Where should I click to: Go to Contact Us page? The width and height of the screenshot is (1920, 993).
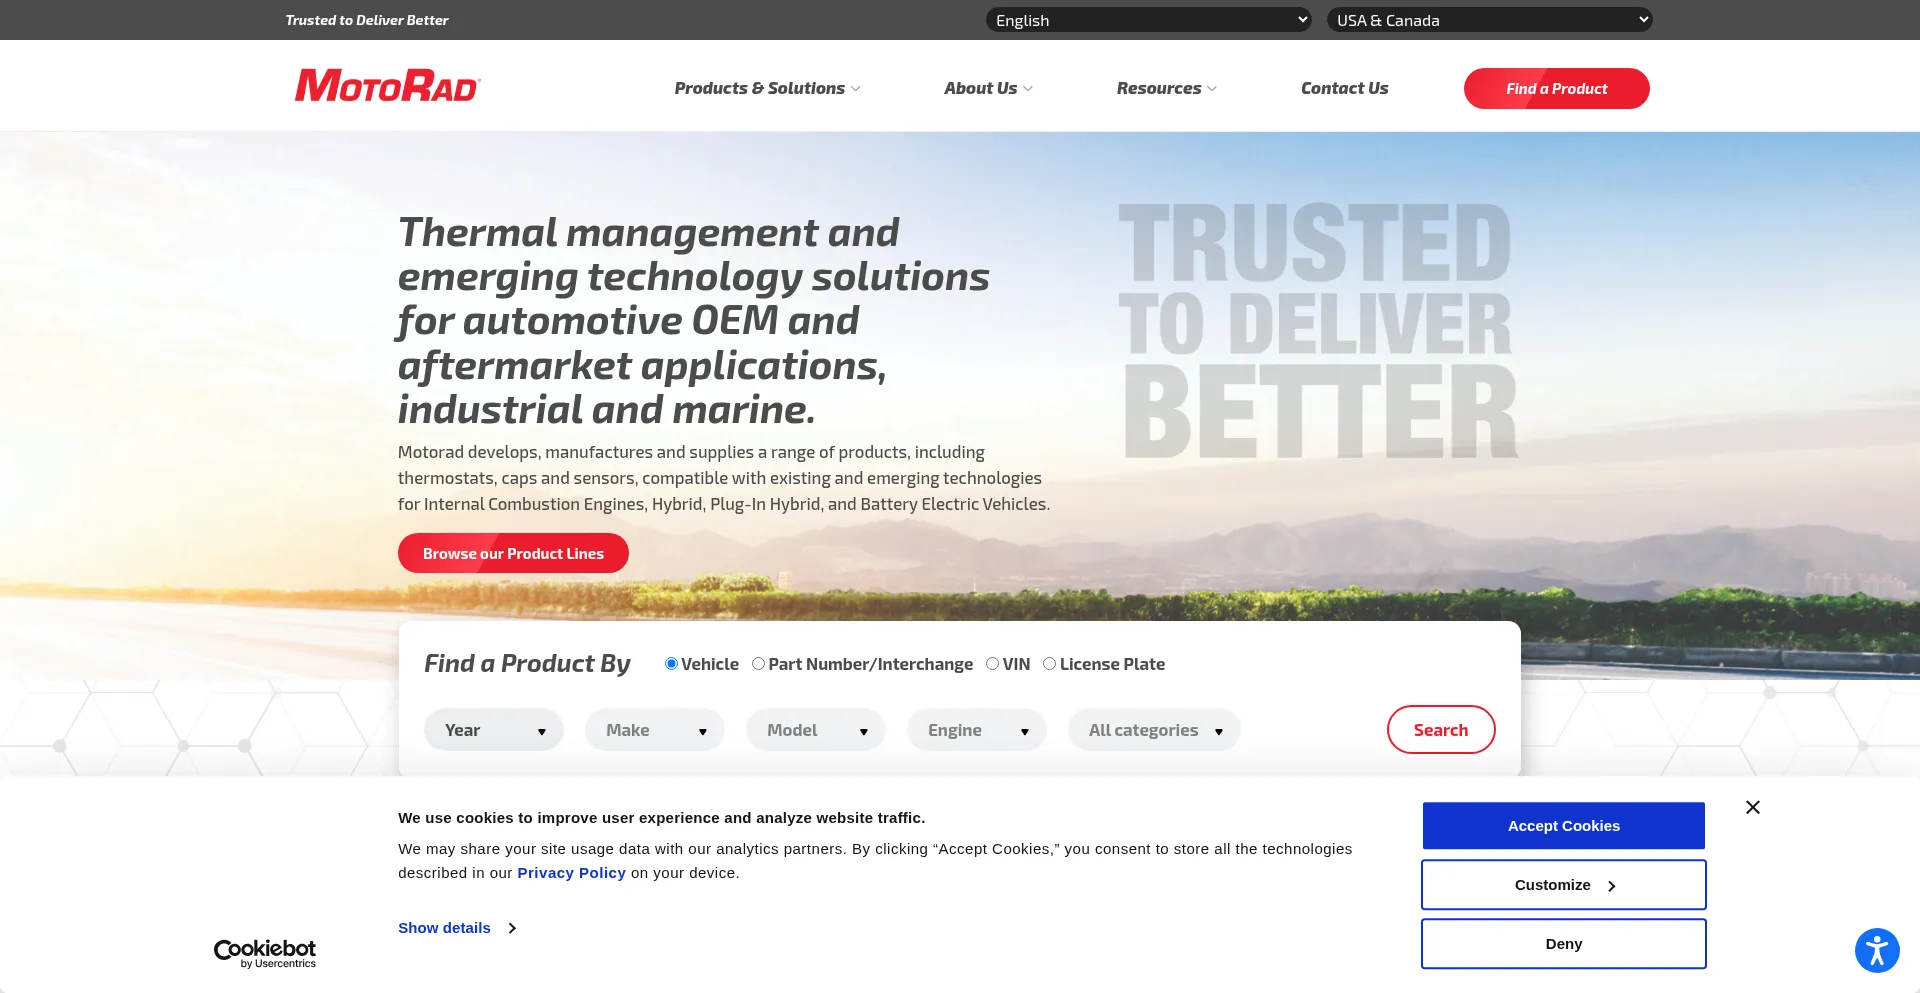[1344, 88]
